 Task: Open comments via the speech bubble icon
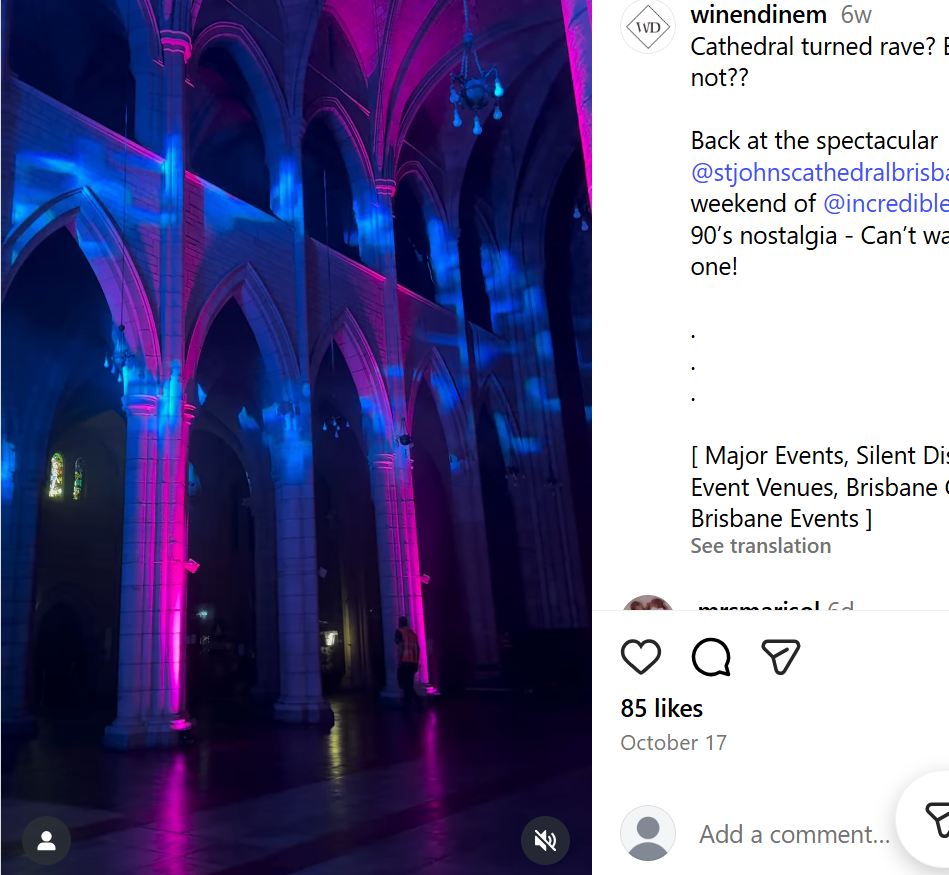pyautogui.click(x=711, y=657)
